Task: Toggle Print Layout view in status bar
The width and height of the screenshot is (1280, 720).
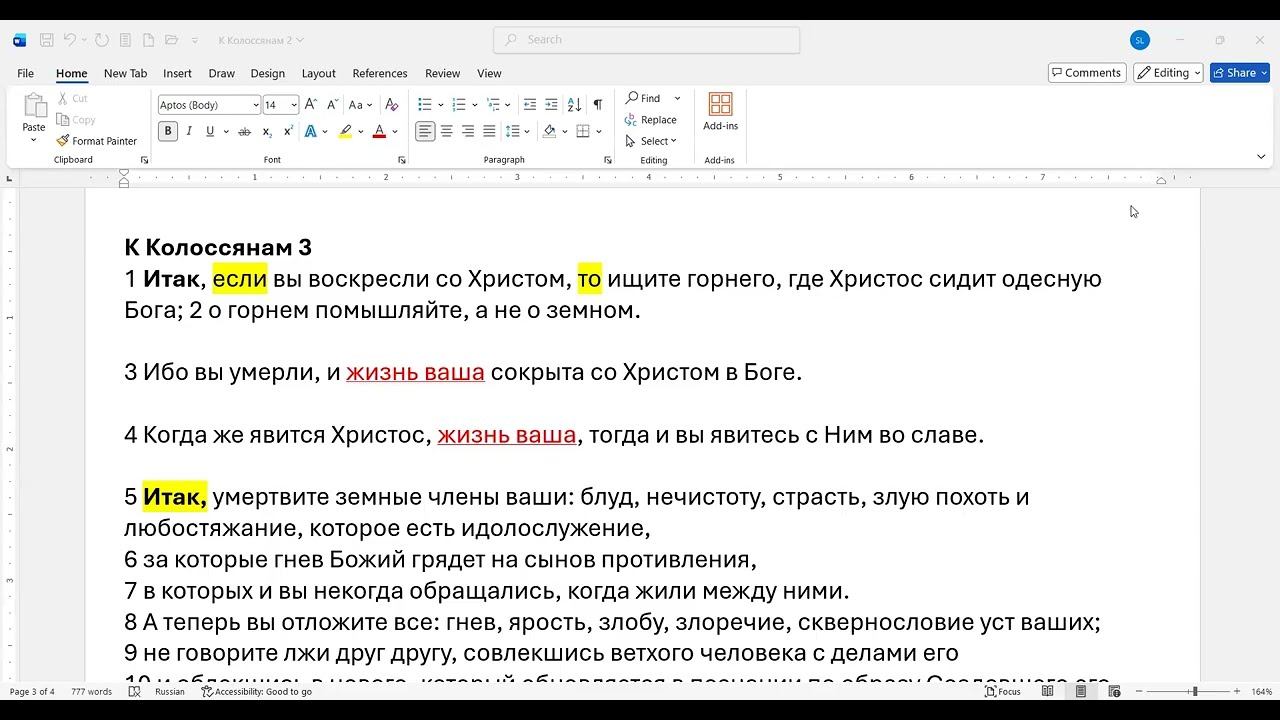Action: coord(1081,691)
